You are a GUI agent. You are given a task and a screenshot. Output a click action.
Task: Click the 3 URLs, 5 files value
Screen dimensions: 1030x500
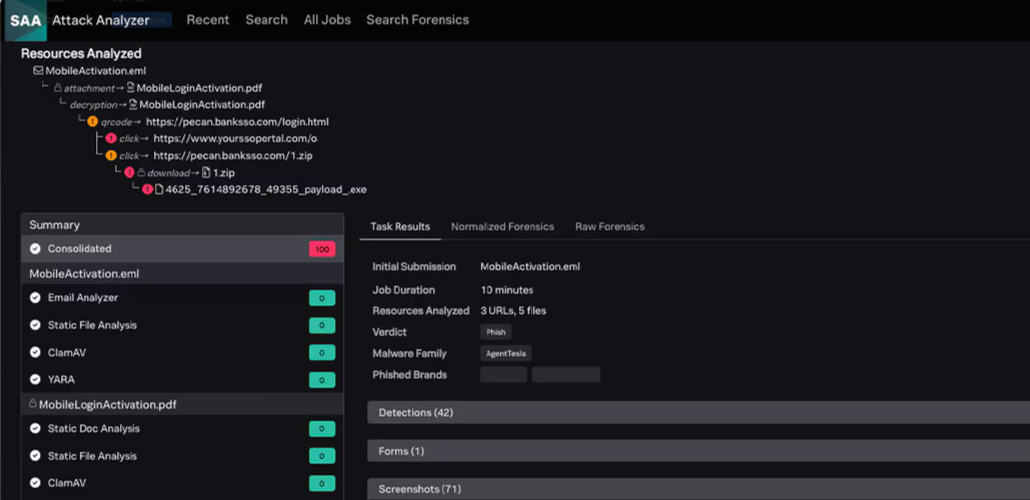(x=513, y=311)
